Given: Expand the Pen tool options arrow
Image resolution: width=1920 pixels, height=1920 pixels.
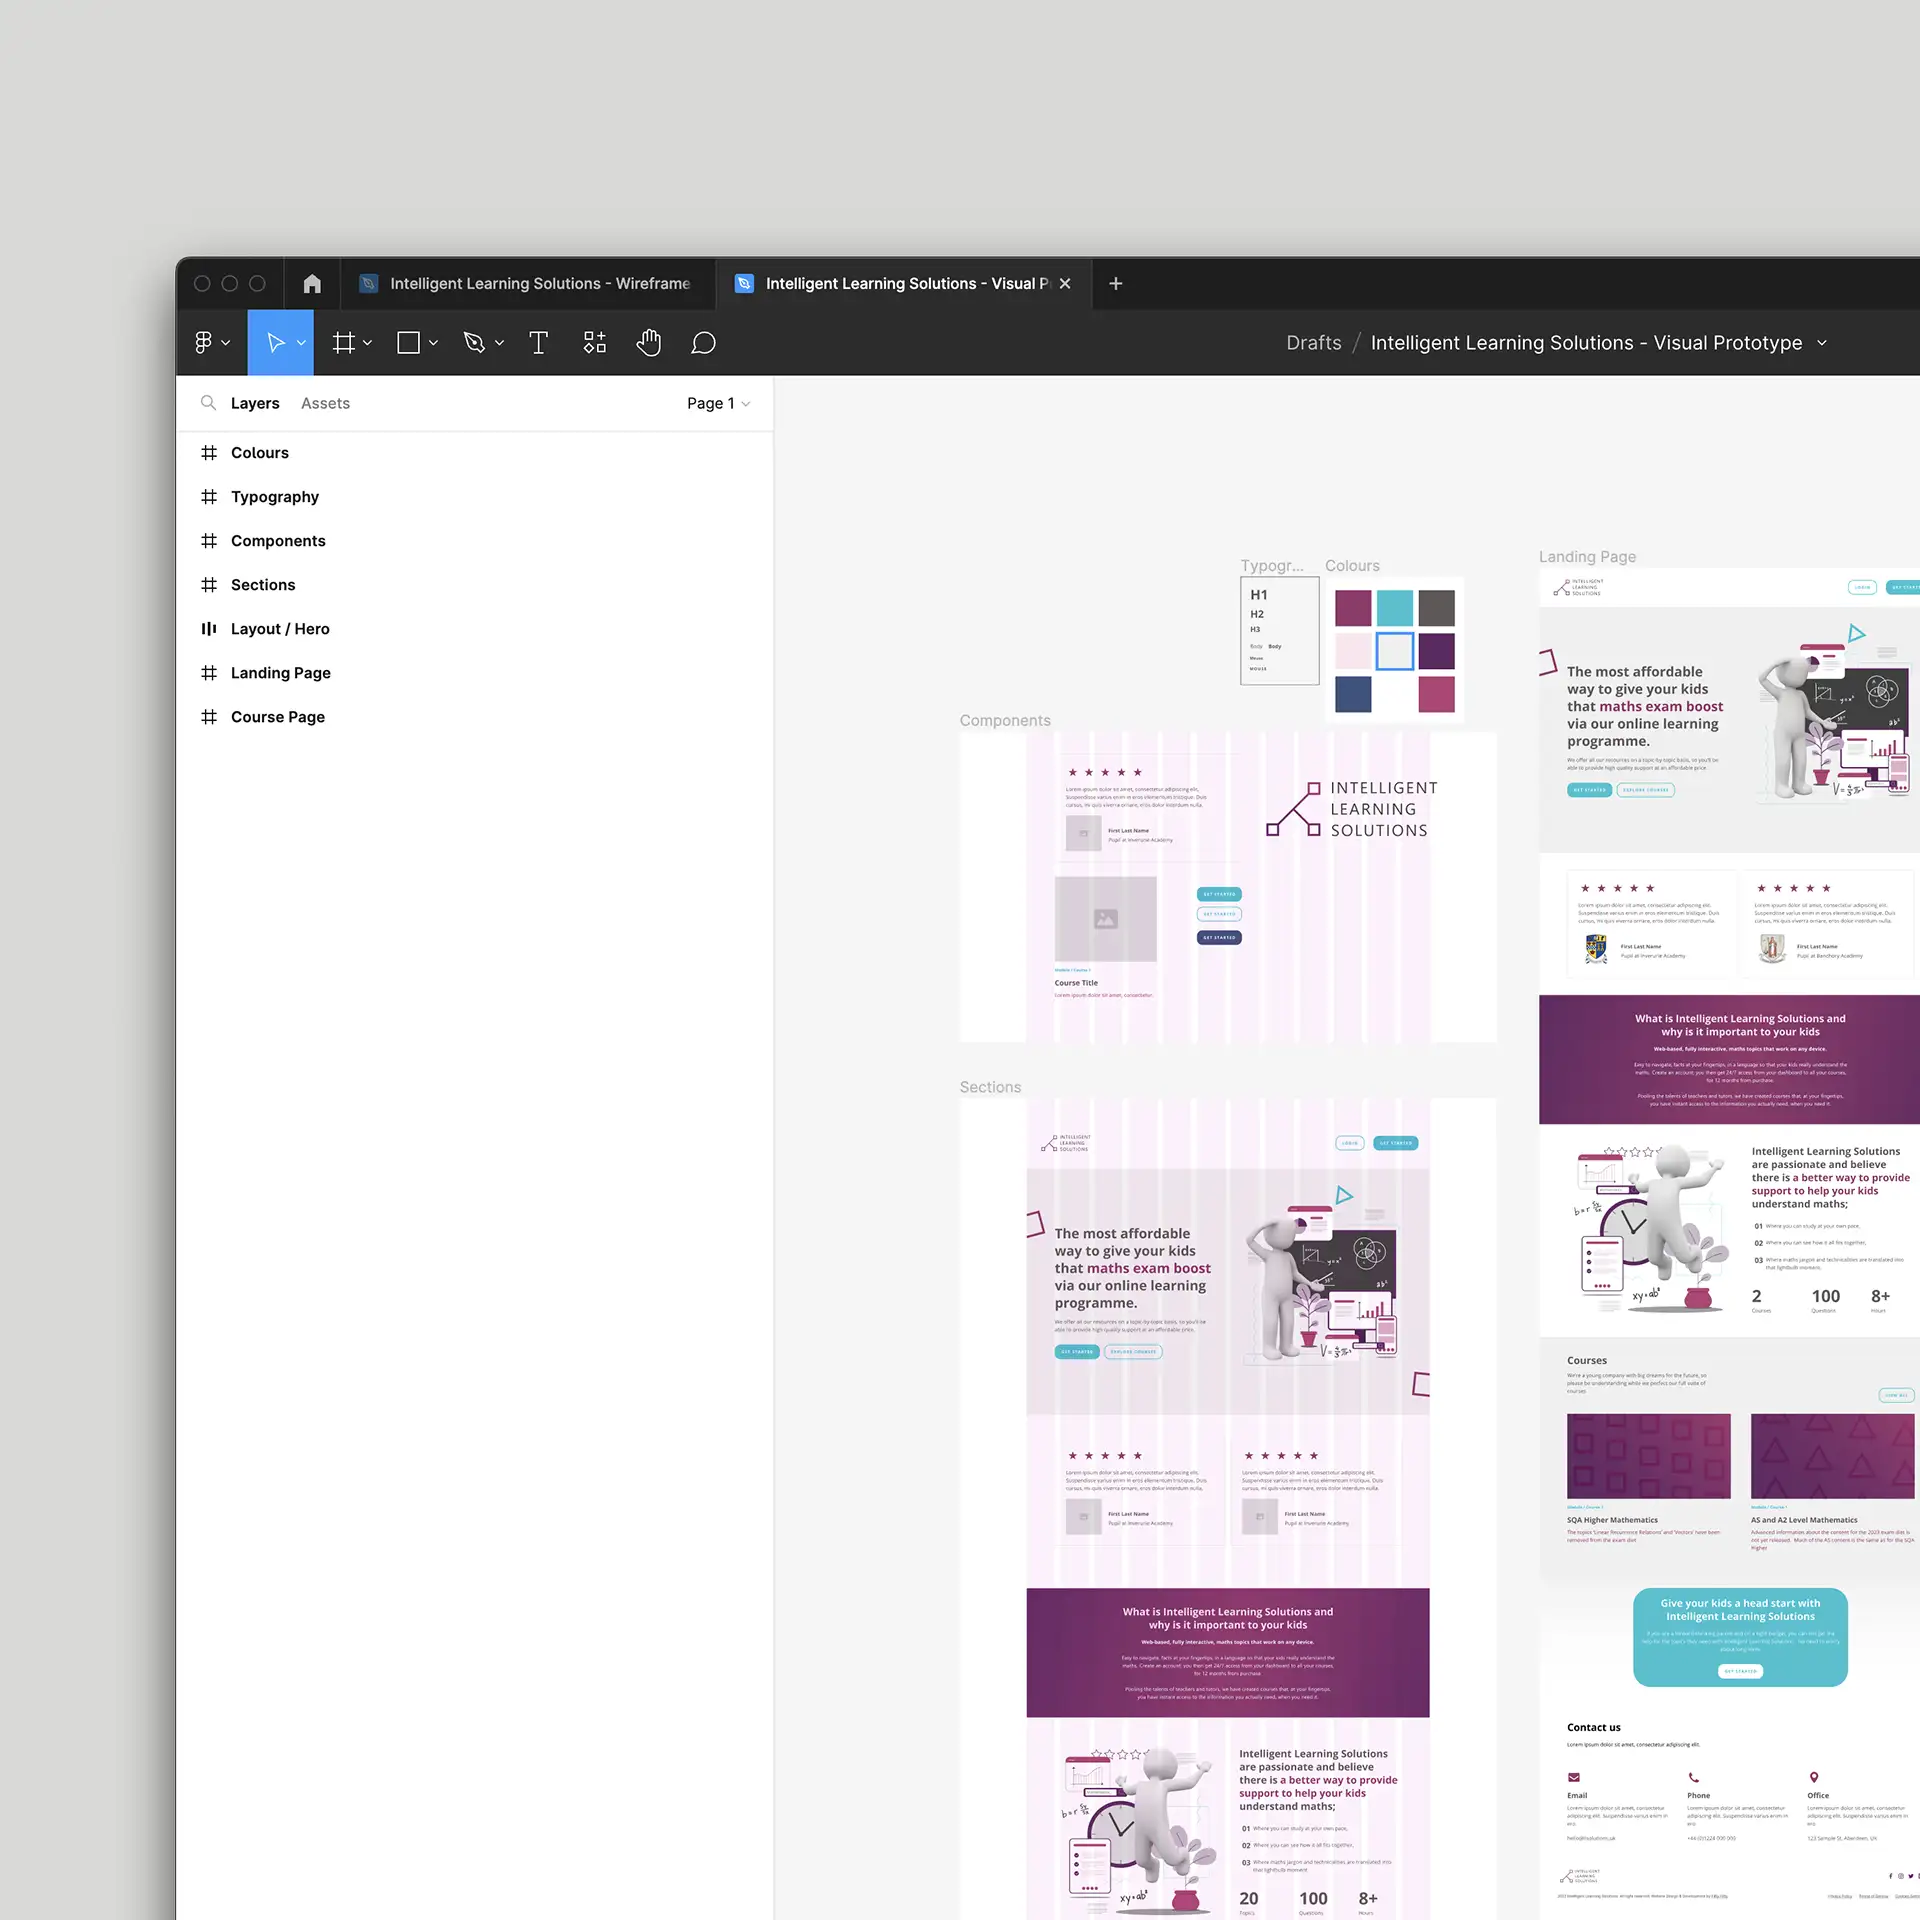Looking at the screenshot, I should [x=499, y=343].
